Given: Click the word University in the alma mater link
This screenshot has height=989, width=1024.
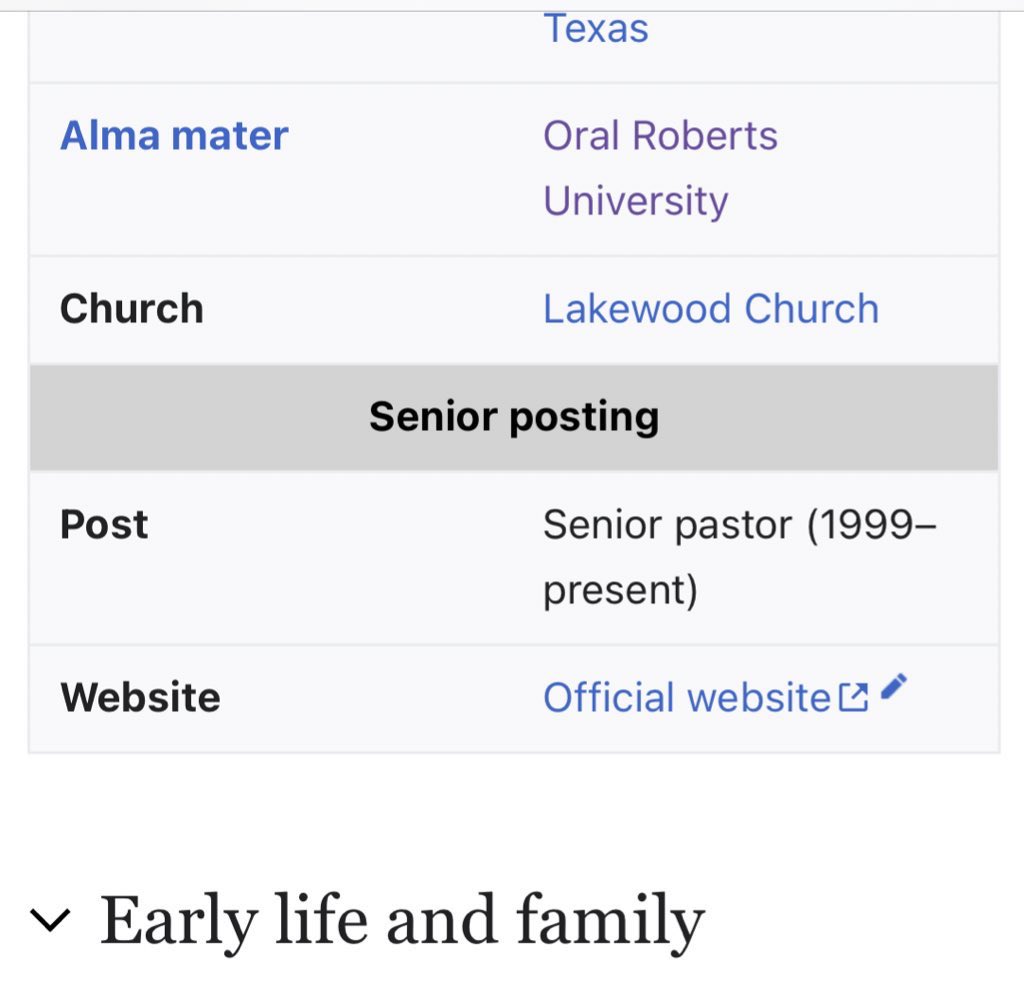Looking at the screenshot, I should [635, 201].
